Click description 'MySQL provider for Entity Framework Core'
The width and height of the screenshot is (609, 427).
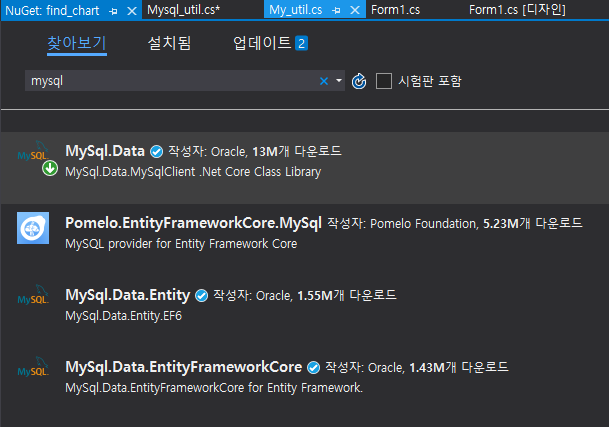[x=181, y=244]
